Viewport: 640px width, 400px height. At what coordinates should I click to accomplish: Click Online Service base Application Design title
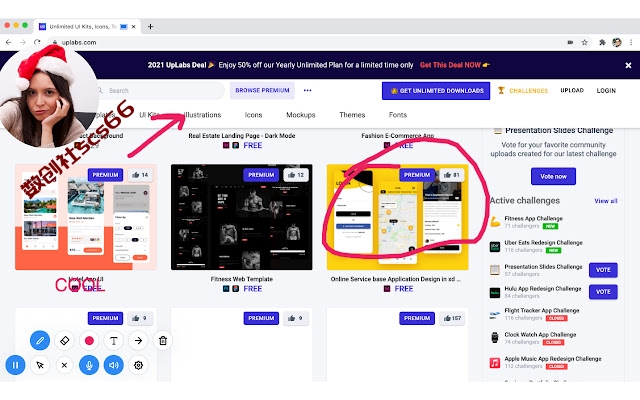pos(396,279)
